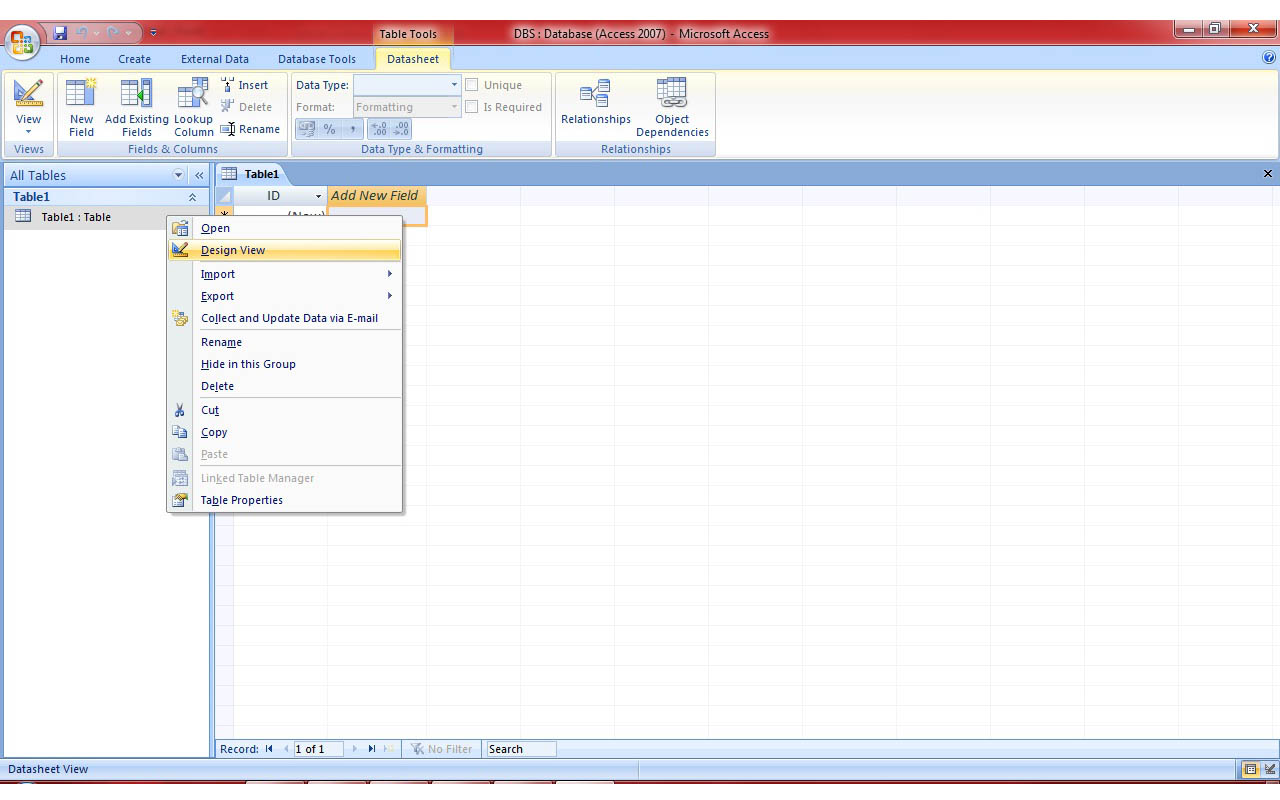Expand the Import submenu arrow
This screenshot has width=1280, height=800.
click(x=390, y=274)
